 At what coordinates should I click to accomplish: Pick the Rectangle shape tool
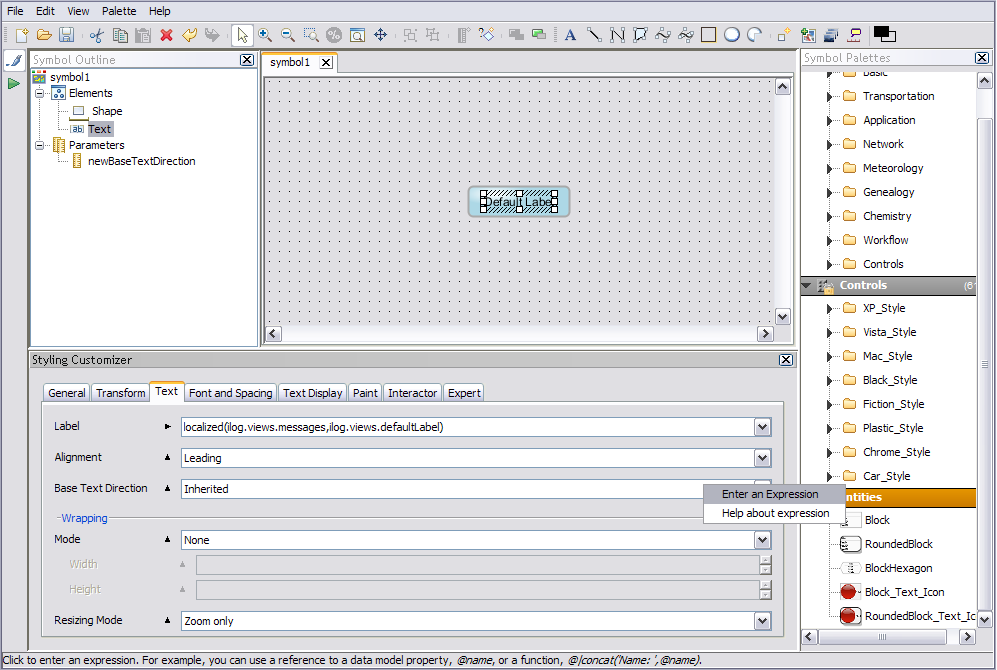[709, 35]
